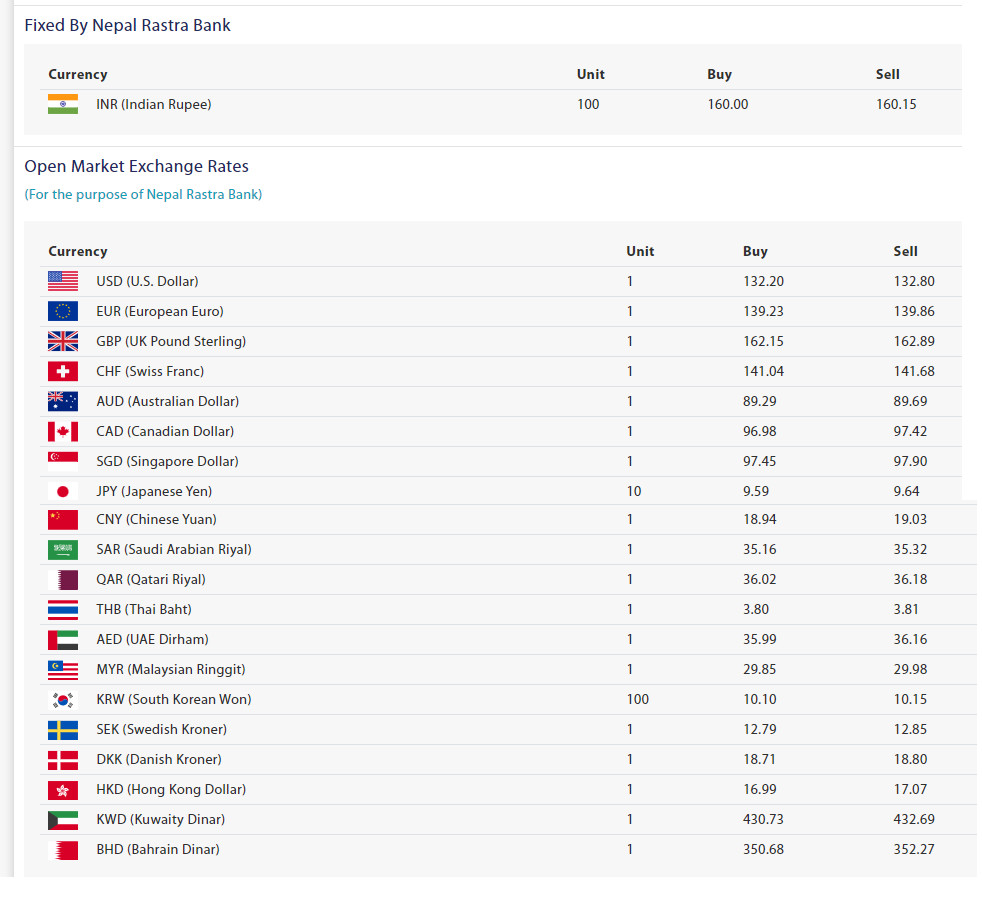
Task: Select the USD sell rate 132.80
Action: point(914,281)
